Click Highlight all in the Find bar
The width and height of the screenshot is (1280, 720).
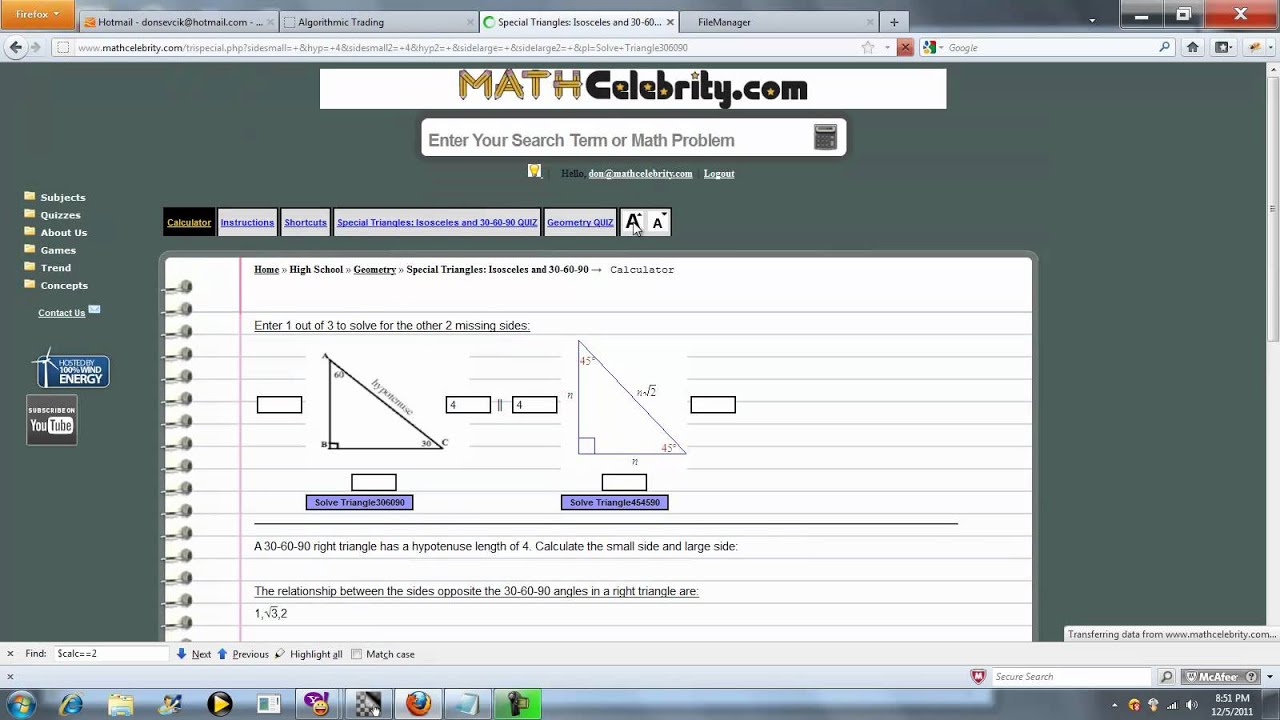pyautogui.click(x=309, y=654)
